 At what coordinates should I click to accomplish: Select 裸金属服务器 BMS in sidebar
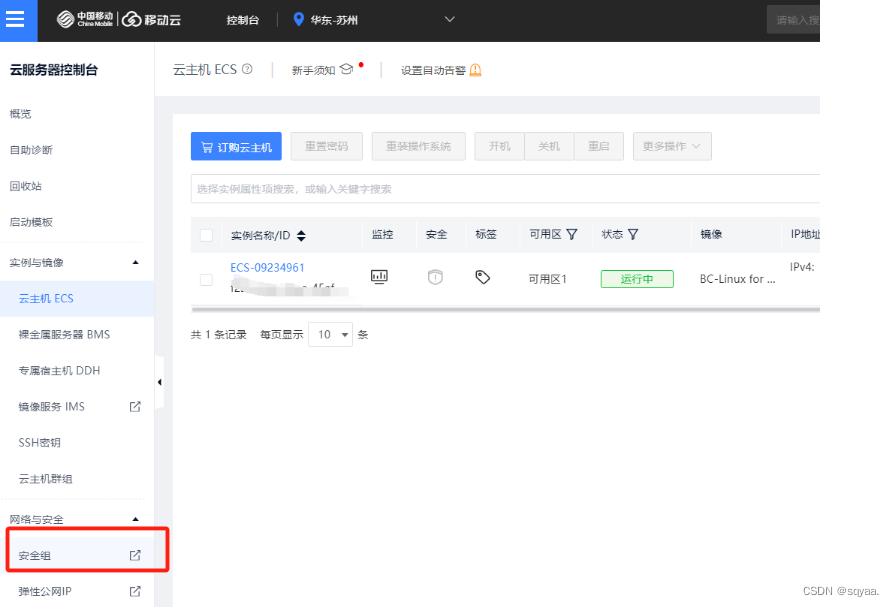(64, 334)
